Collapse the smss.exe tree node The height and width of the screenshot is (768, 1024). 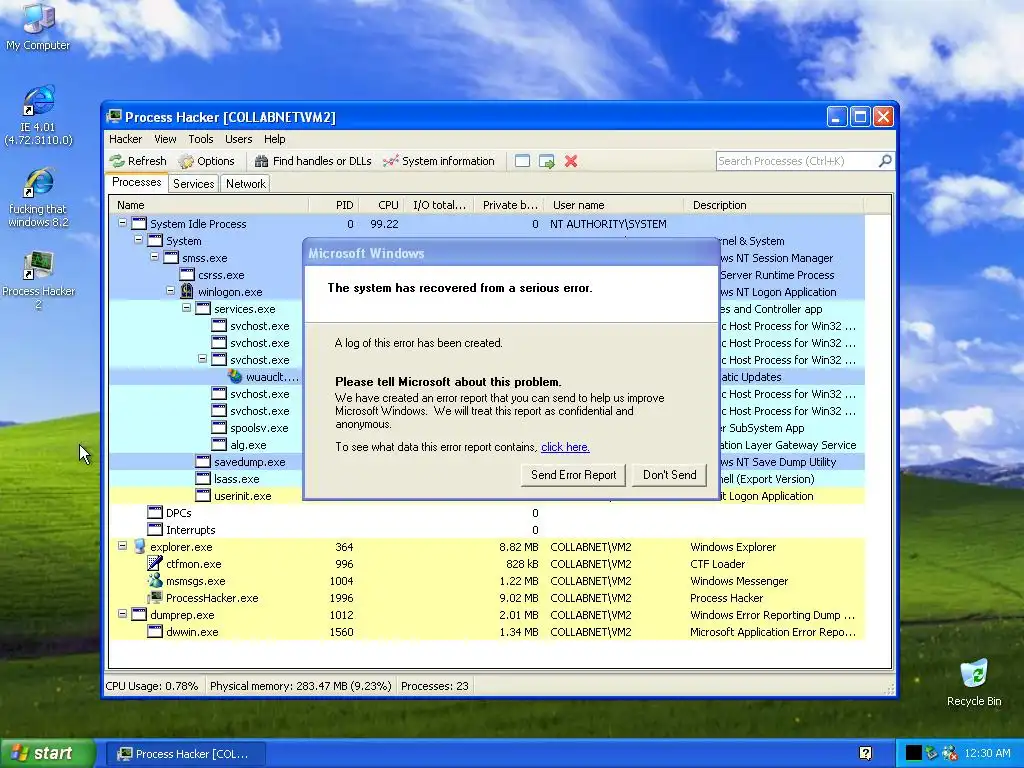pos(154,257)
